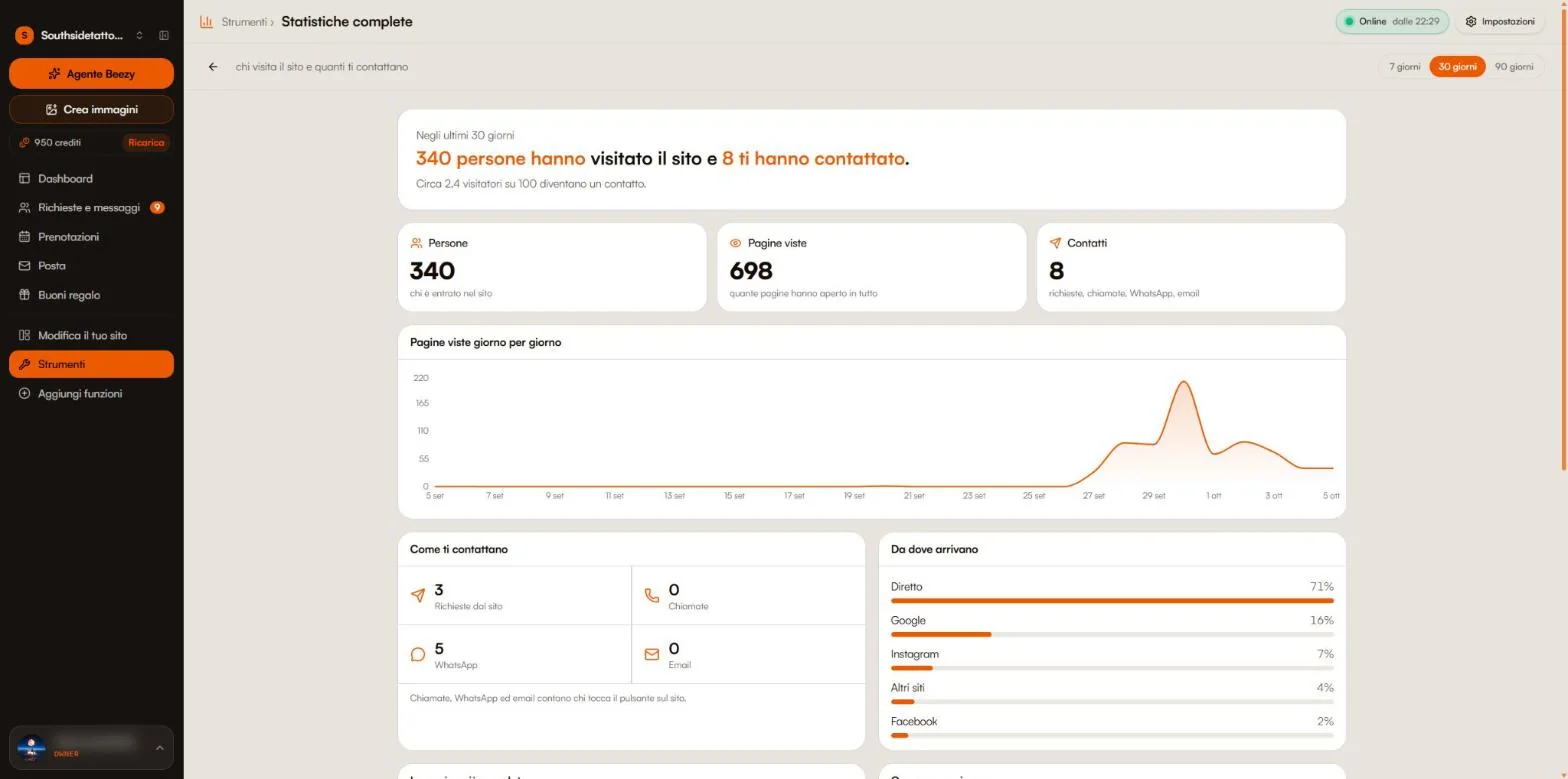Expand the owner account menu chevron

(159, 747)
